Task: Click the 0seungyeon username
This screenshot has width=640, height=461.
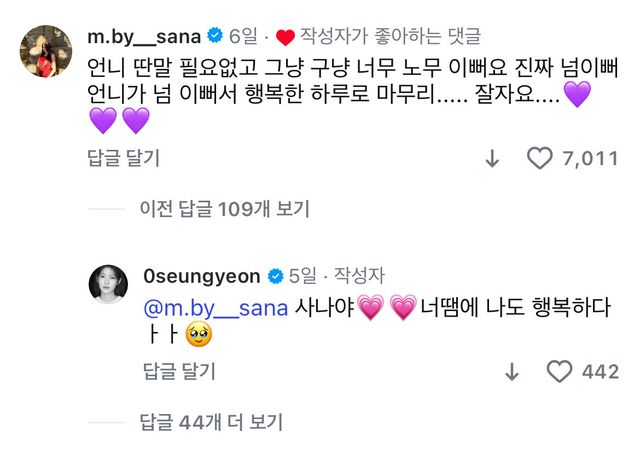Action: pos(202,275)
